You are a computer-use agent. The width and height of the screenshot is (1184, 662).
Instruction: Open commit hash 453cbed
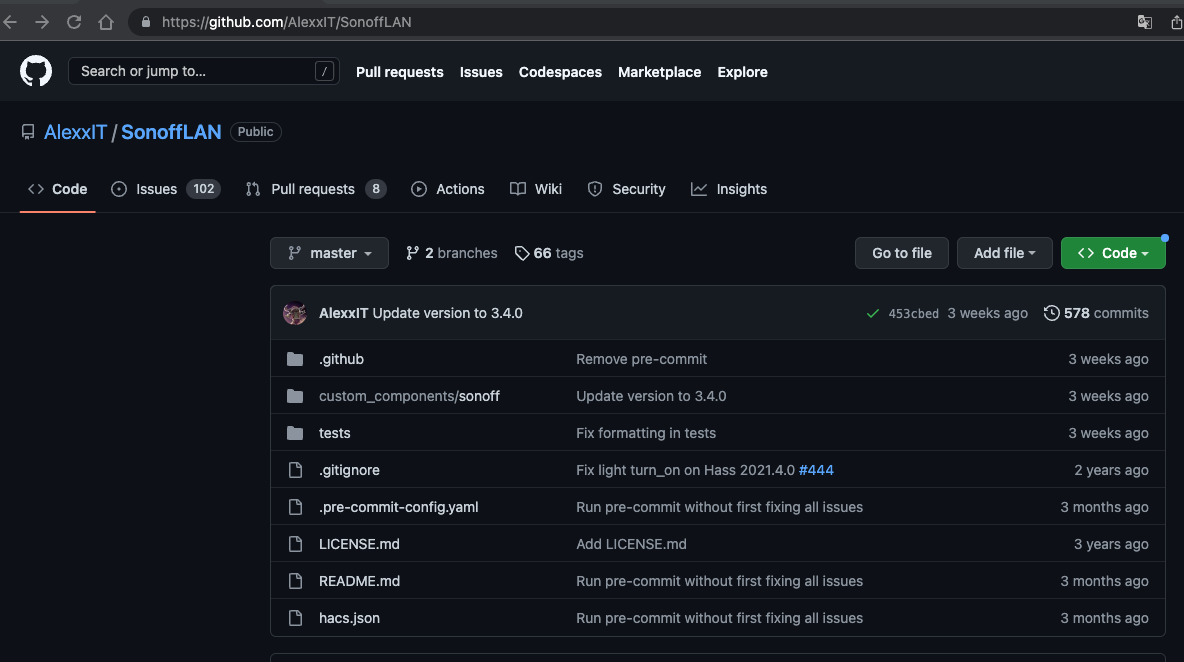coord(913,314)
